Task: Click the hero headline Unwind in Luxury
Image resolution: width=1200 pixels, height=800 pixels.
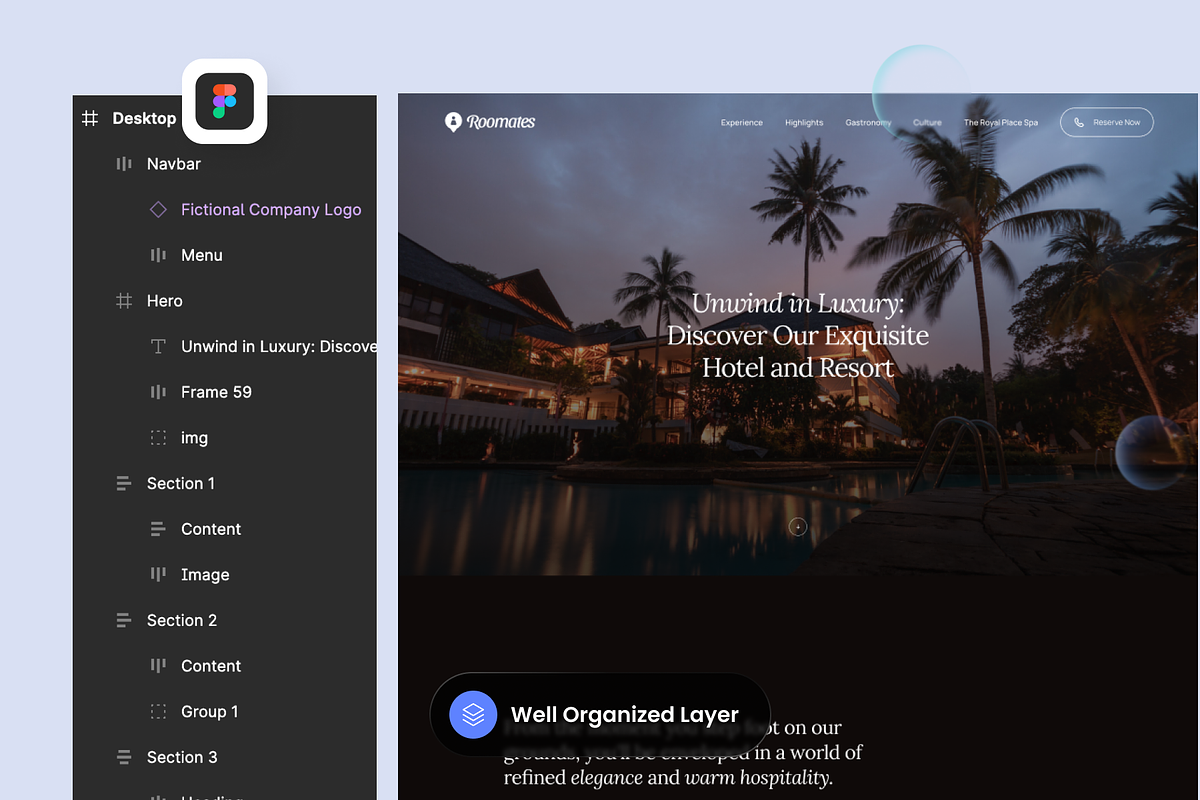Action: coord(798,336)
